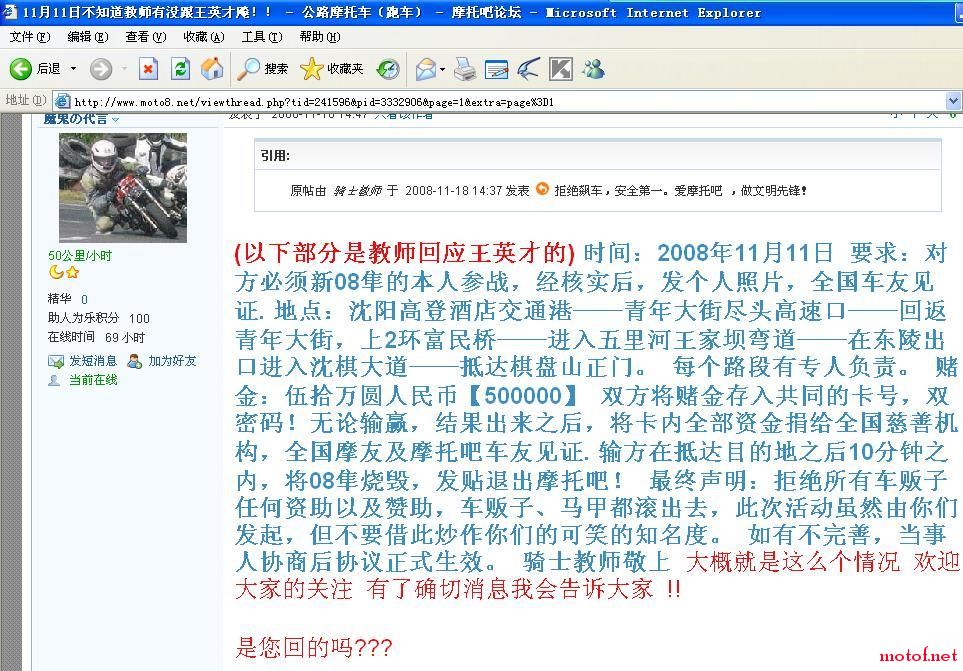Image resolution: width=963 pixels, height=671 pixels.
Task: Click the K toolbar icon
Action: tap(561, 69)
